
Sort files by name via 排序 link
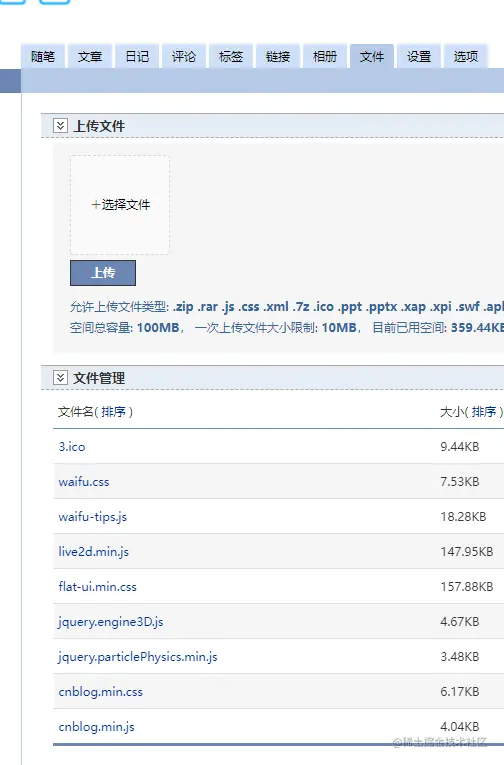click(113, 412)
